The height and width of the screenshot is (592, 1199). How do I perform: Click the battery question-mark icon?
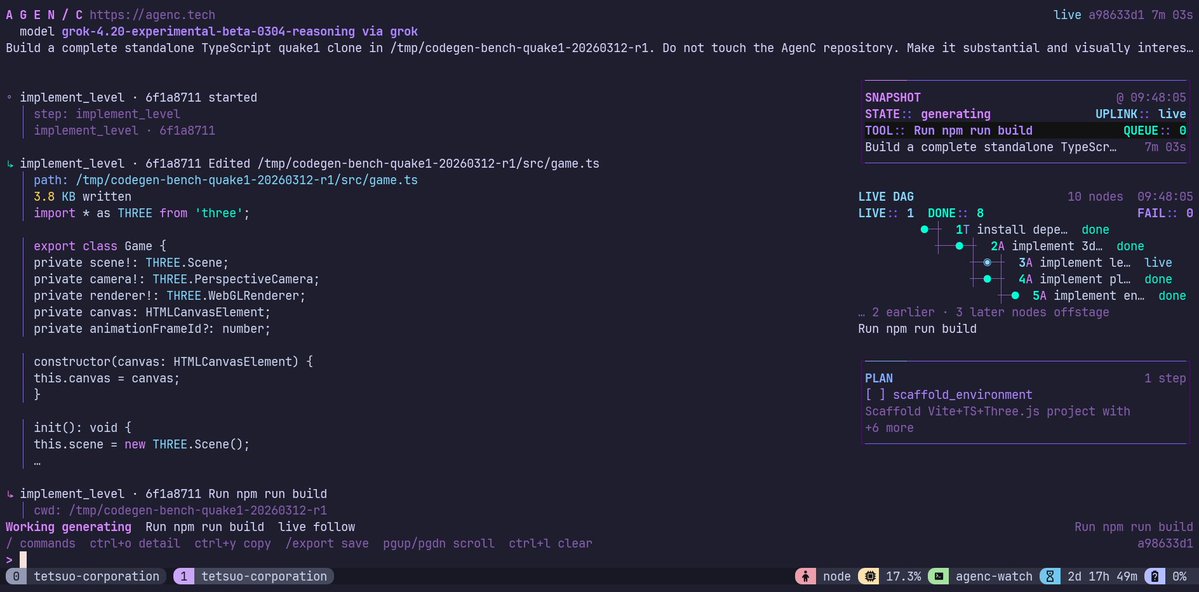(x=1155, y=577)
